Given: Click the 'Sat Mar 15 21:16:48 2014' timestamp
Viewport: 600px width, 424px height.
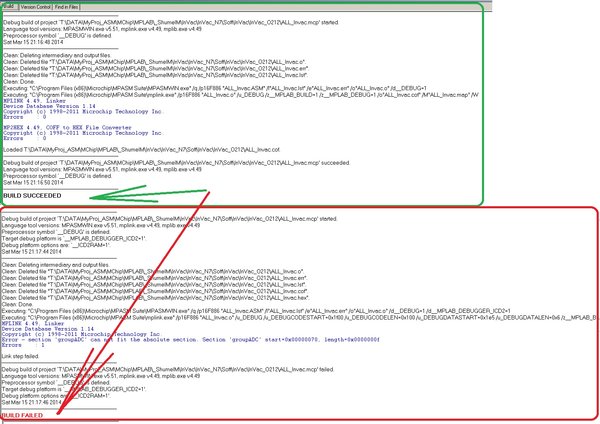Looking at the screenshot, I should click(33, 42).
